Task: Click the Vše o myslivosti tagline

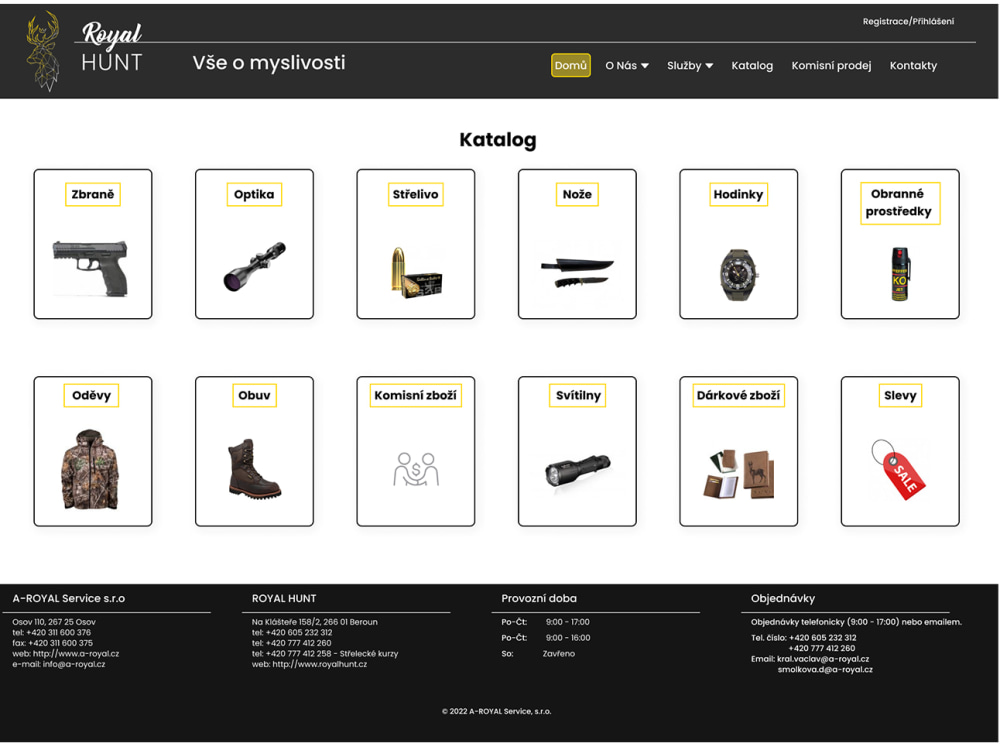Action: [x=269, y=62]
